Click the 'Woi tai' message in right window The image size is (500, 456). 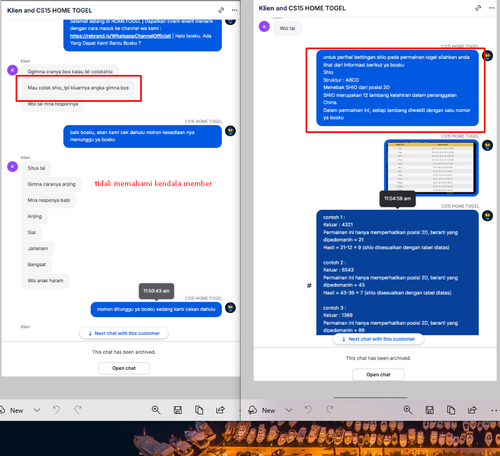pos(287,28)
